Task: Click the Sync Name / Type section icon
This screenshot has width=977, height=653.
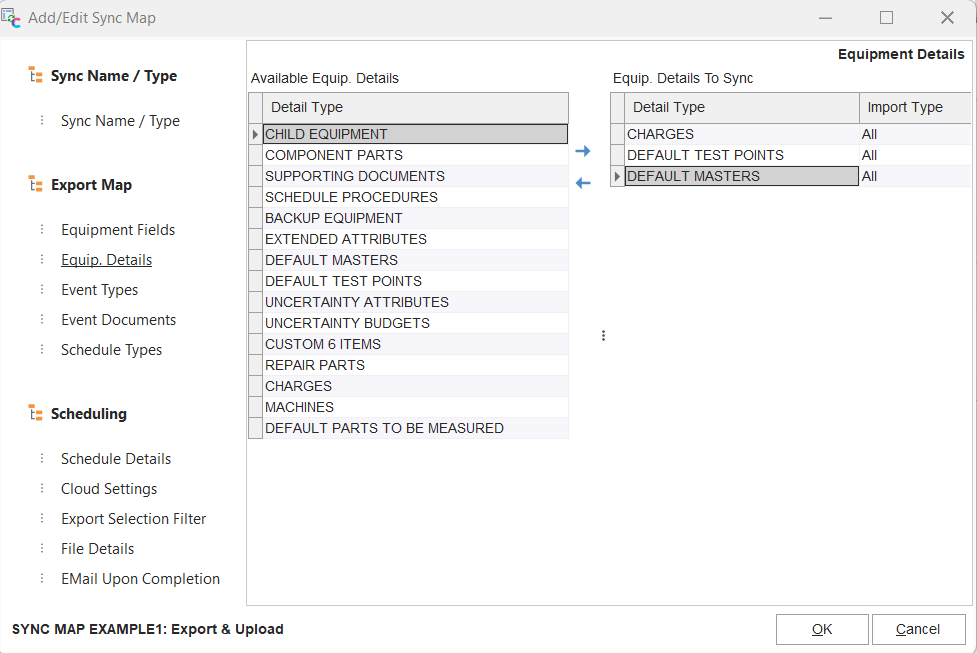Action: point(35,76)
